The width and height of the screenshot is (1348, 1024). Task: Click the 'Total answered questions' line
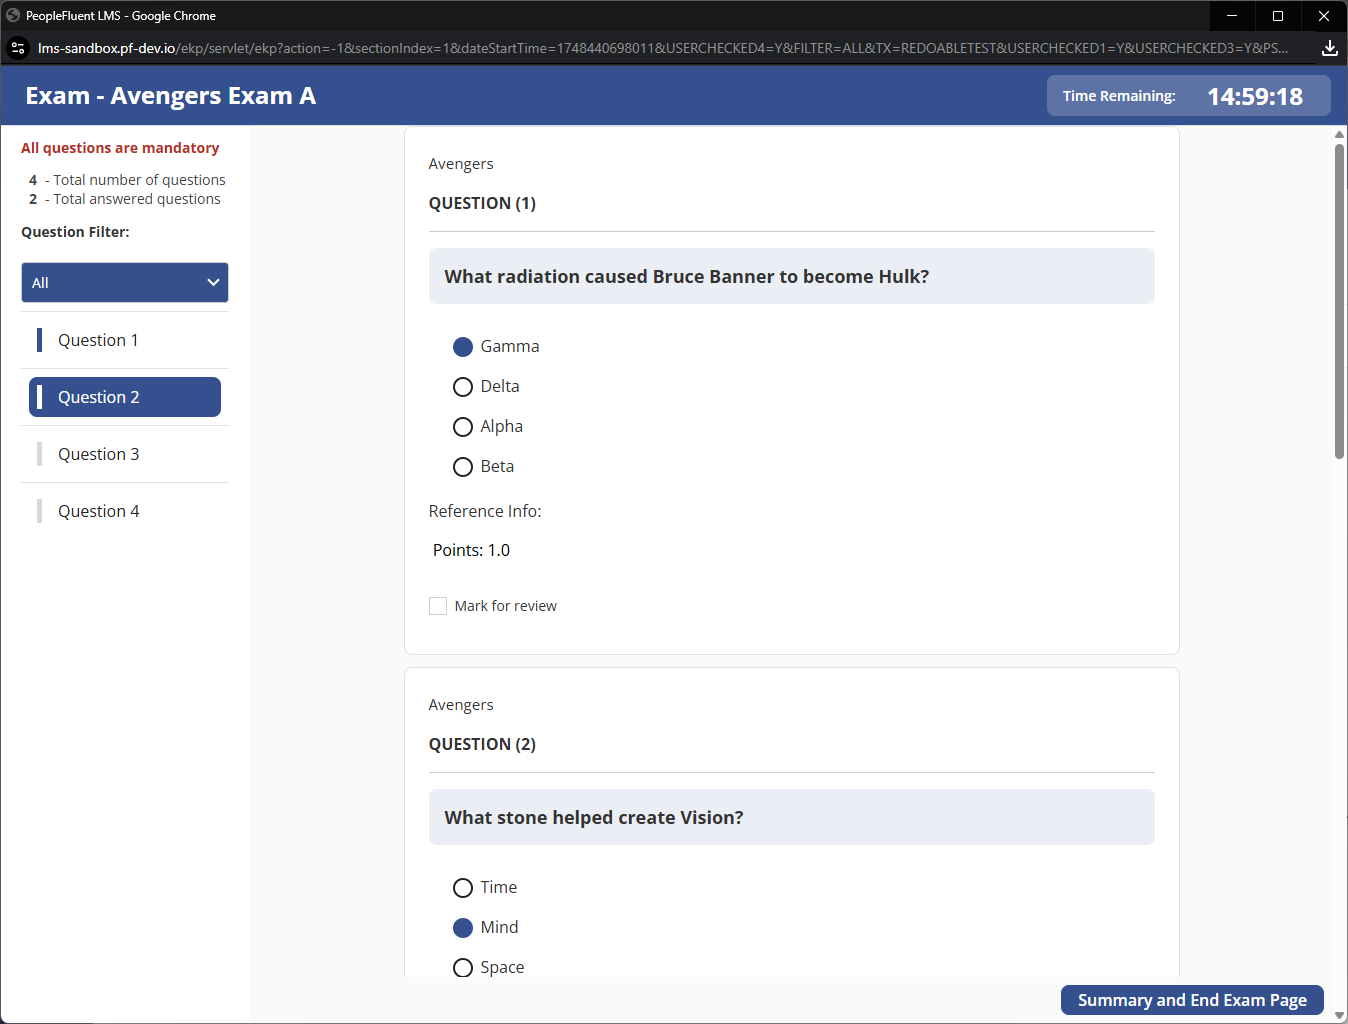[125, 199]
